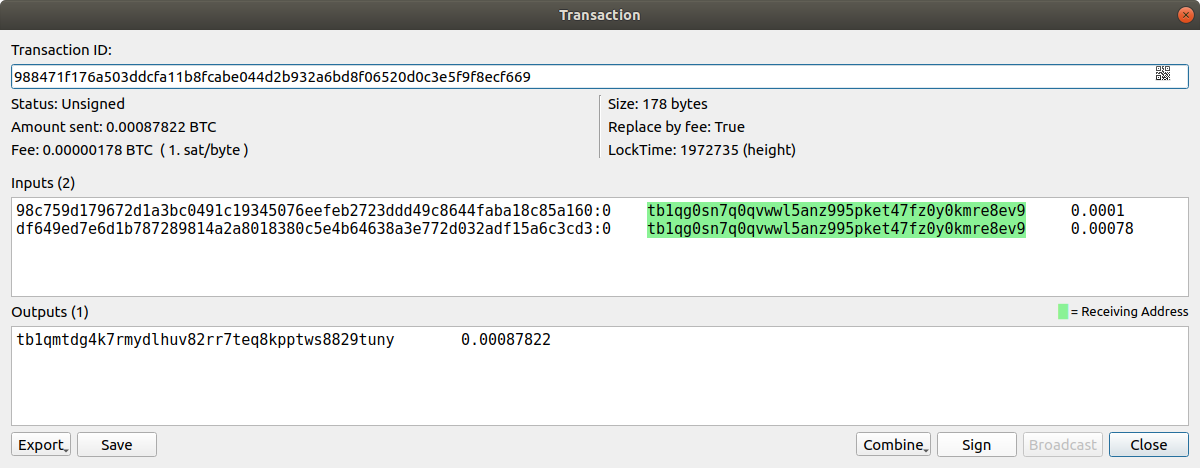
Task: Click the Replace by fee: True label
Action: pos(676,127)
